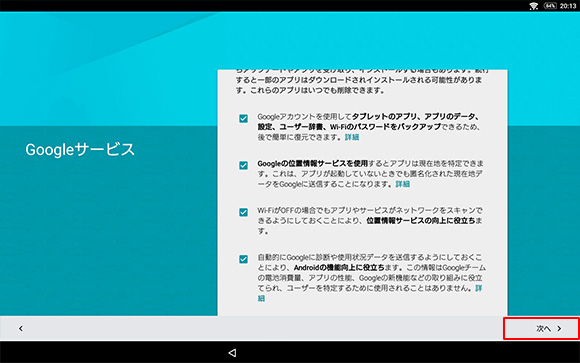Open 詳細 link in location service paragraph
The height and width of the screenshot is (363, 580).
402,184
